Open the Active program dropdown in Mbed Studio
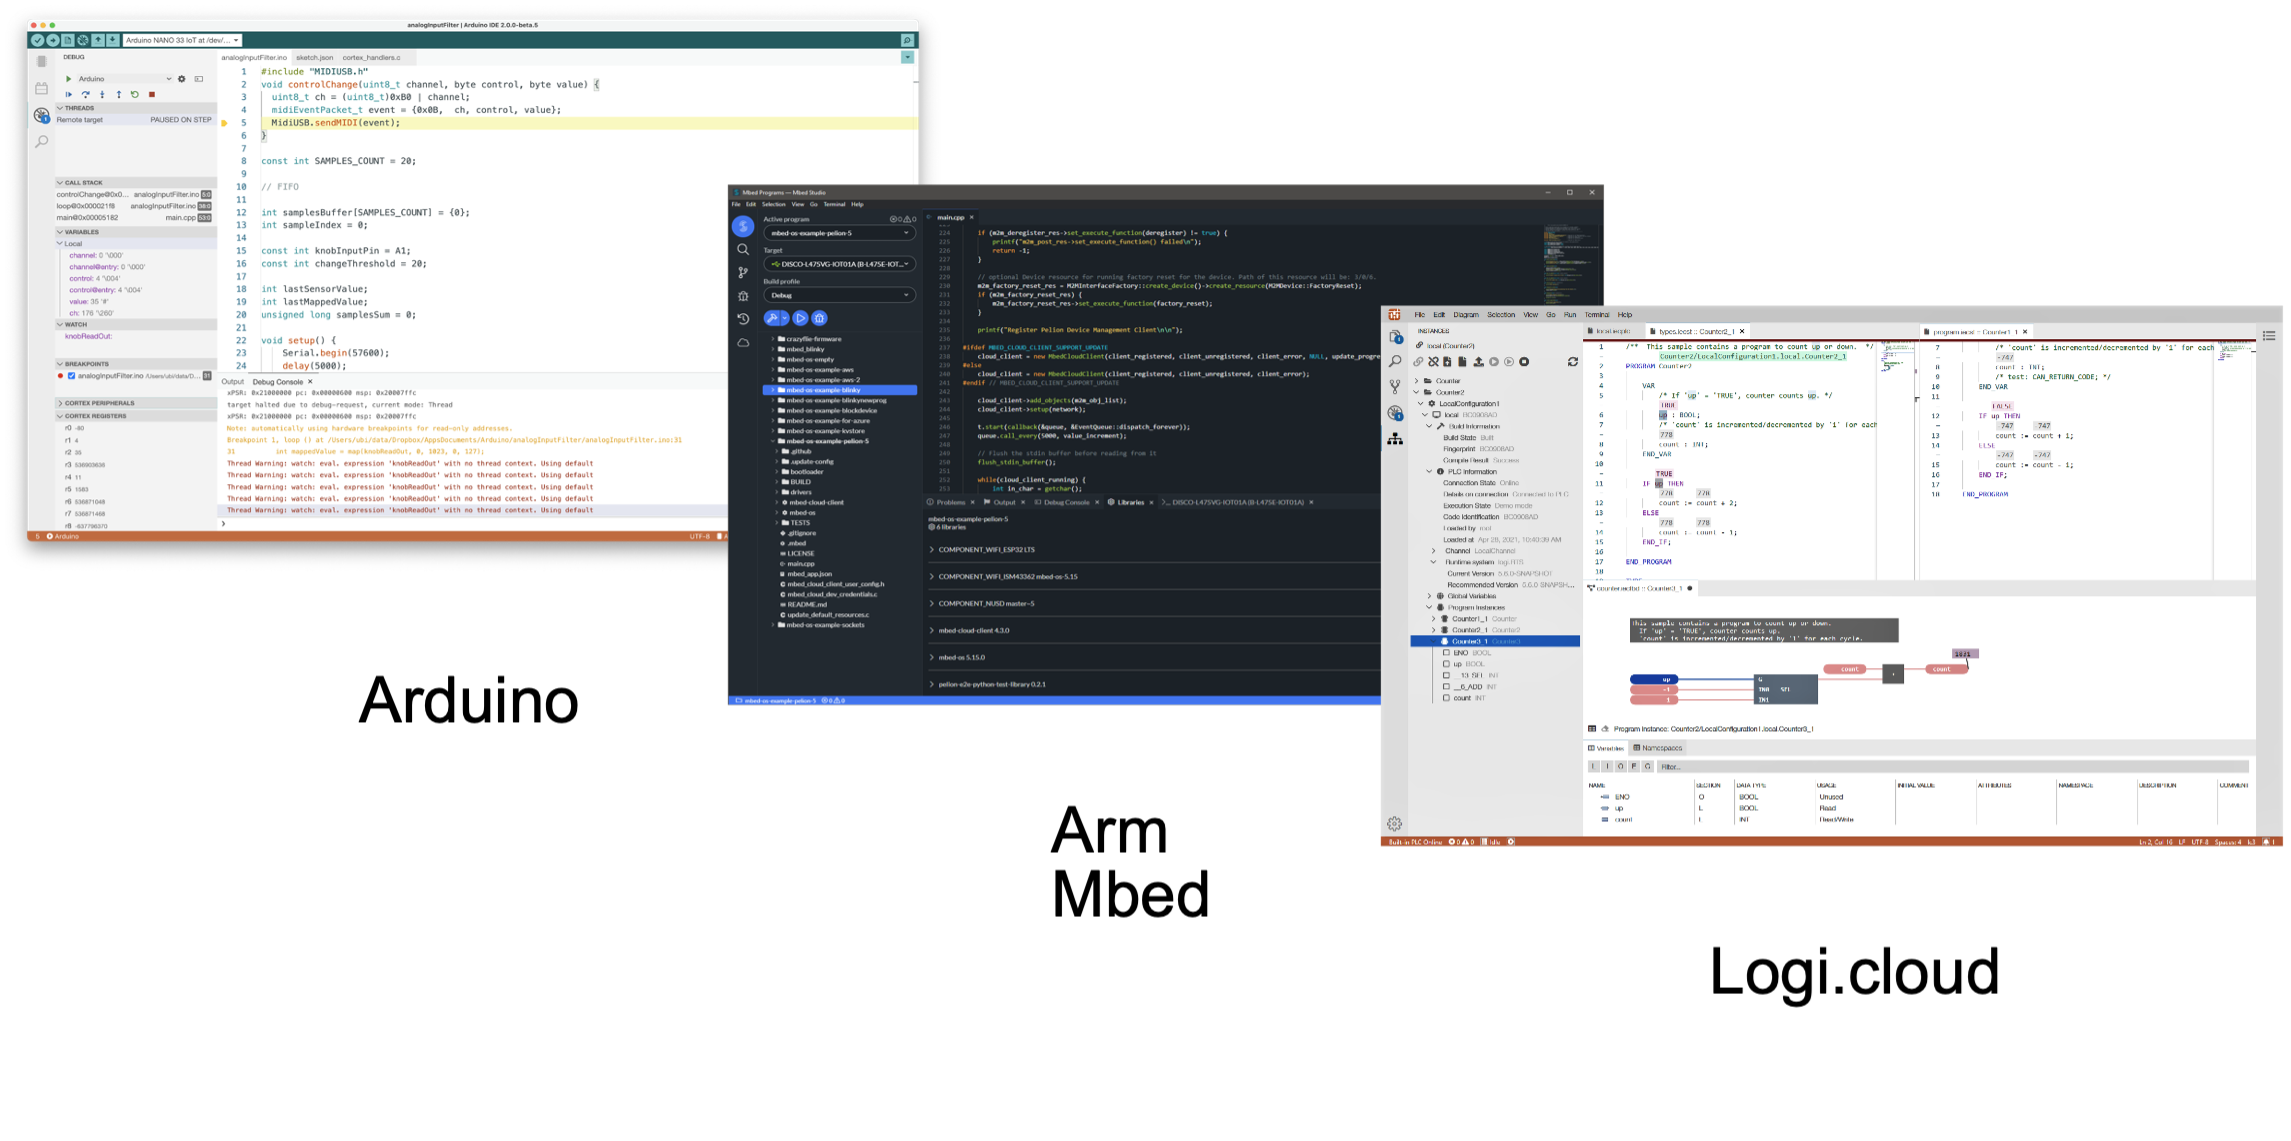 (x=839, y=233)
